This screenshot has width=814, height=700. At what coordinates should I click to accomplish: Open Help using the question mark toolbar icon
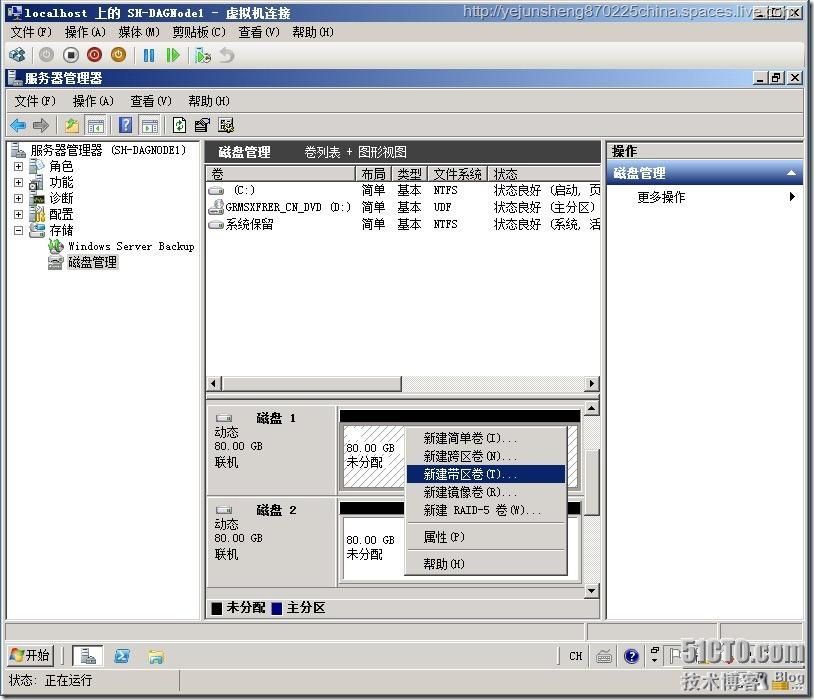pos(125,125)
